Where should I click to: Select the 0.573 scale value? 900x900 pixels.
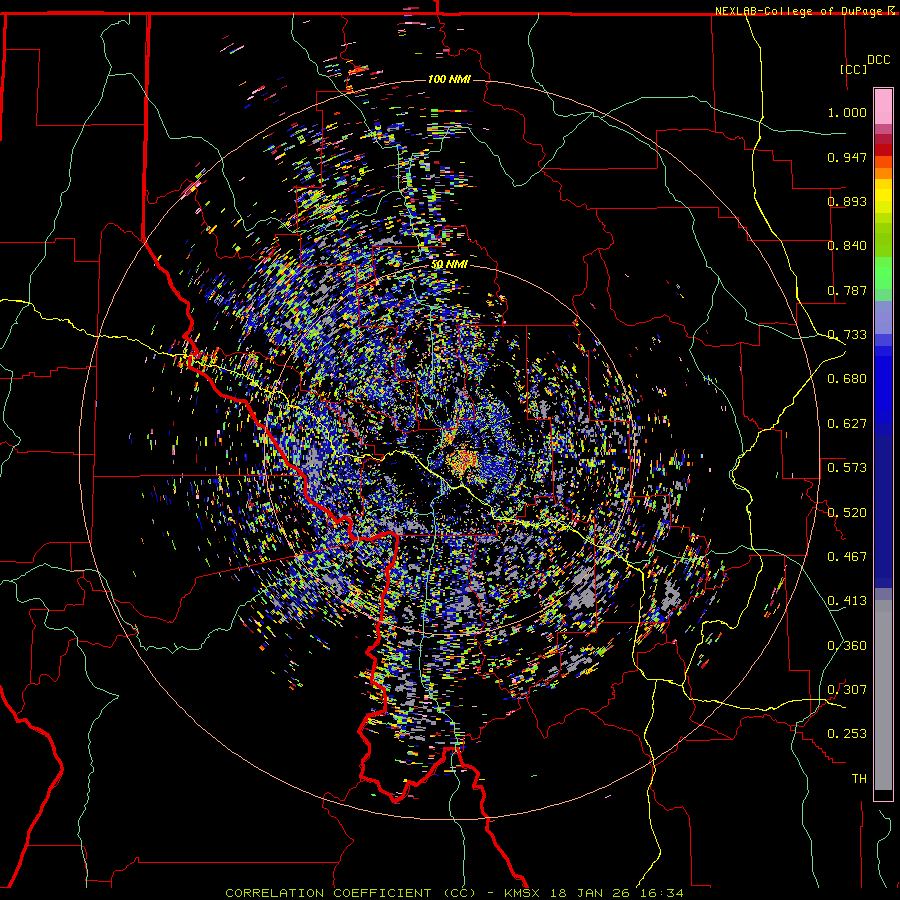coord(847,468)
